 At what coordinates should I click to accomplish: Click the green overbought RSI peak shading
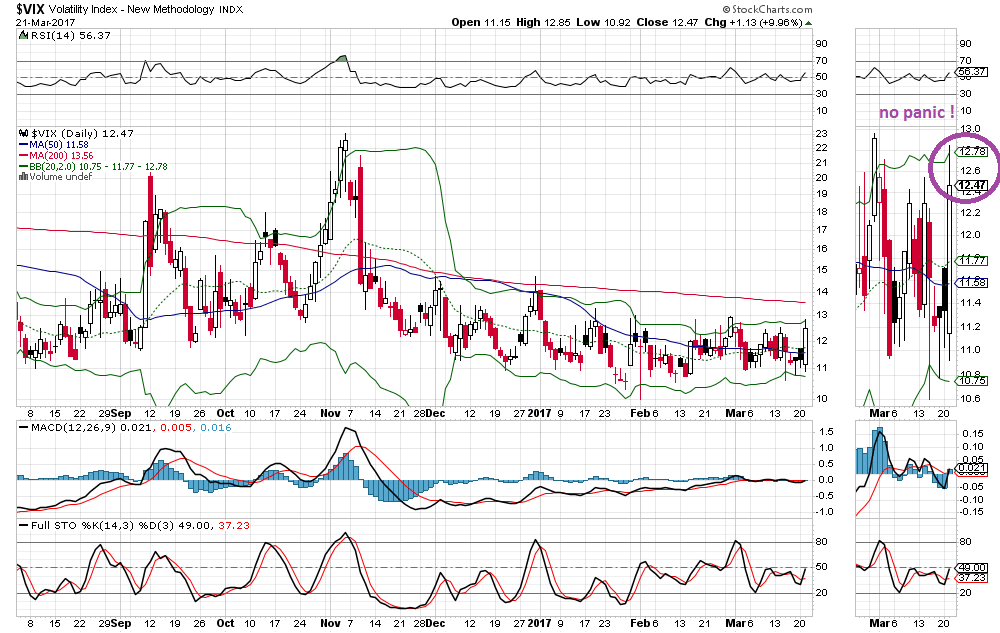[x=342, y=60]
